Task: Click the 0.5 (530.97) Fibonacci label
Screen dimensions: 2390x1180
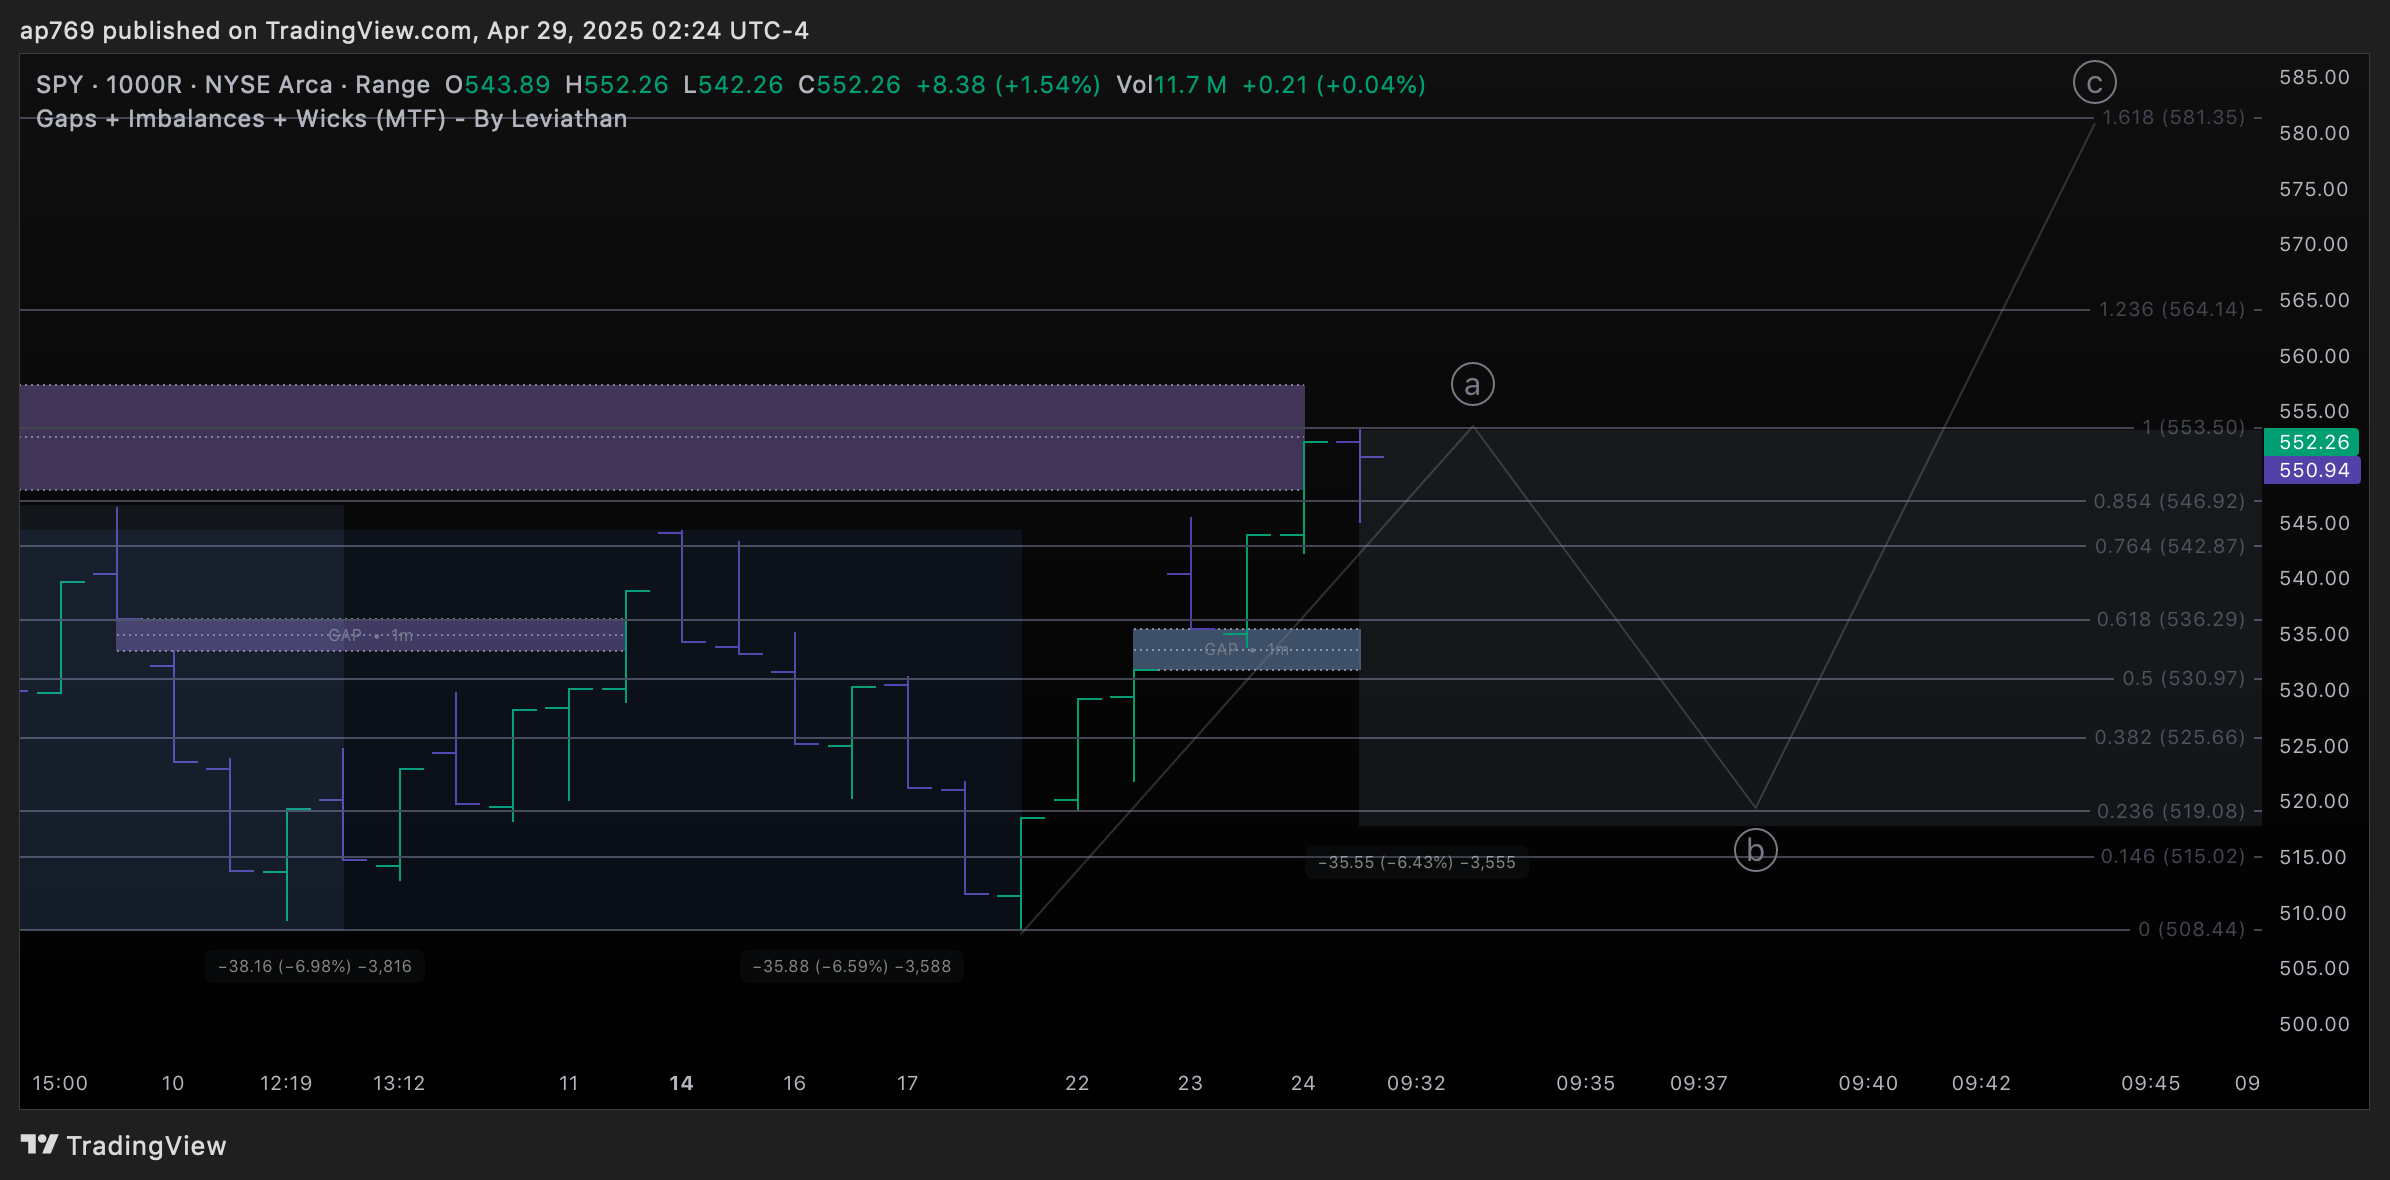Action: (x=2183, y=678)
